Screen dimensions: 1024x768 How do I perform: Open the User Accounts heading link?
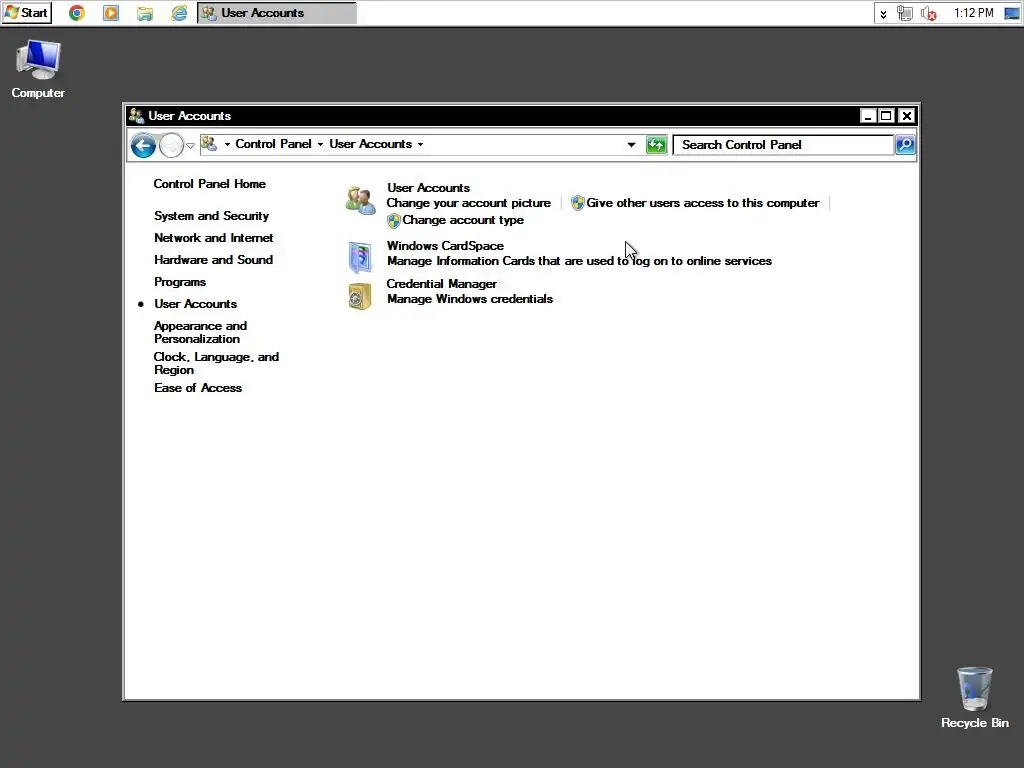[x=428, y=188]
